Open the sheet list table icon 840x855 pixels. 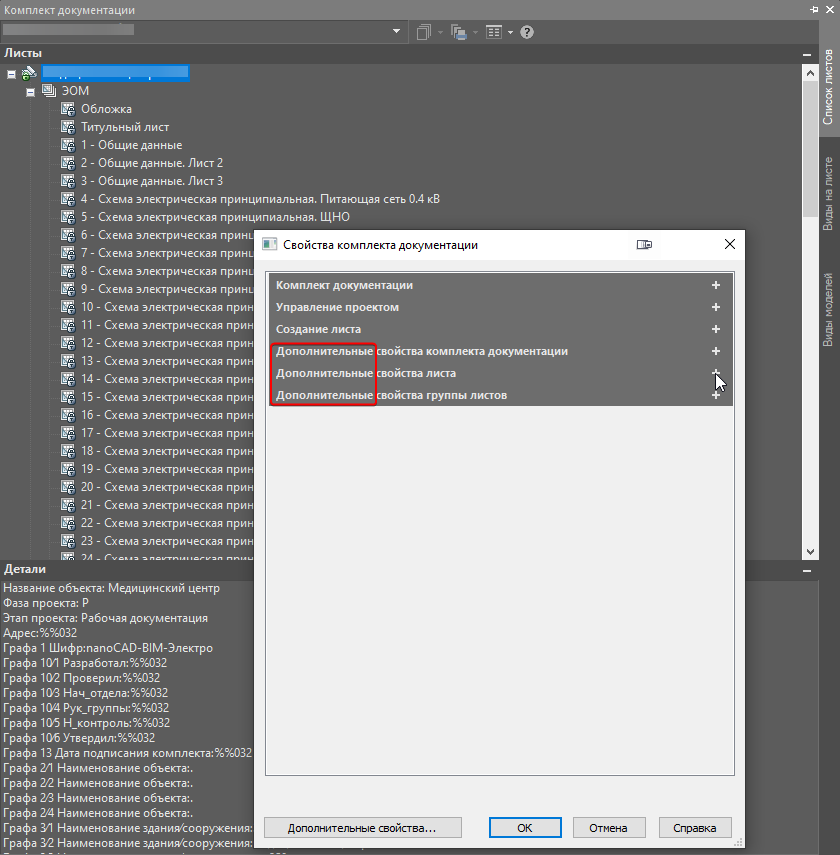[494, 32]
